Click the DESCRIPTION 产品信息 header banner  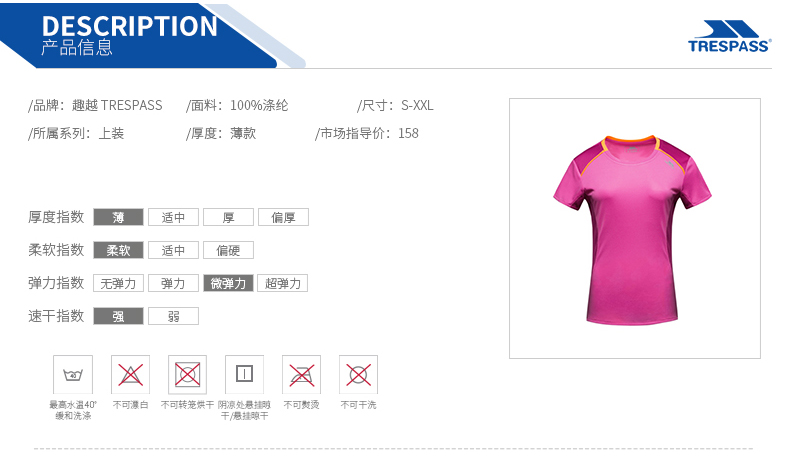click(x=151, y=35)
